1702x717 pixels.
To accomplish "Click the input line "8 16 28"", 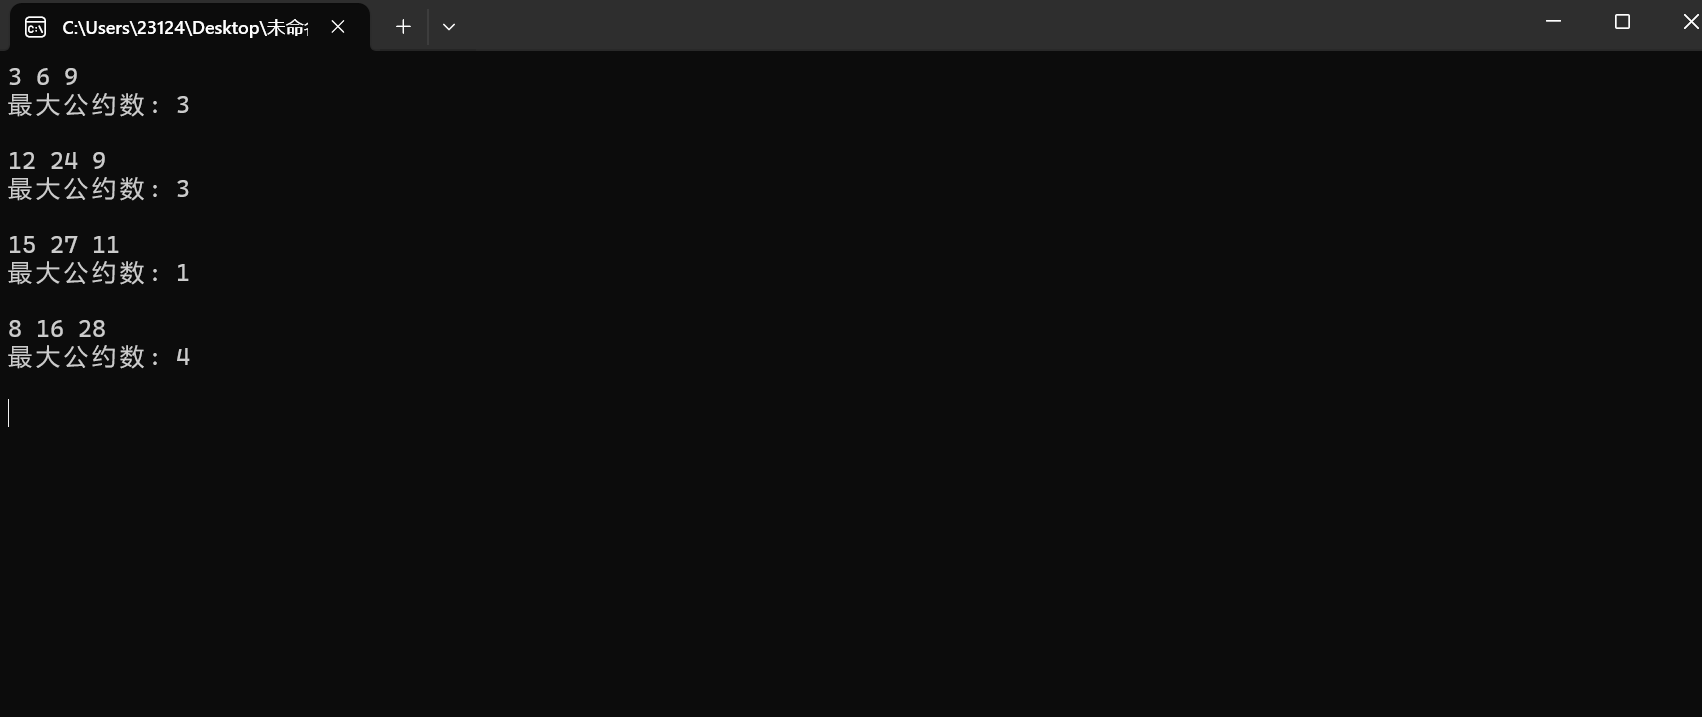I will [x=57, y=329].
